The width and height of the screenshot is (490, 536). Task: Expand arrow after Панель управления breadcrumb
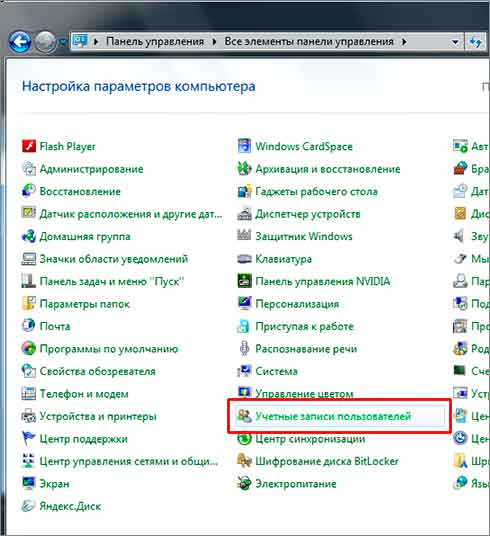pyautogui.click(x=214, y=42)
